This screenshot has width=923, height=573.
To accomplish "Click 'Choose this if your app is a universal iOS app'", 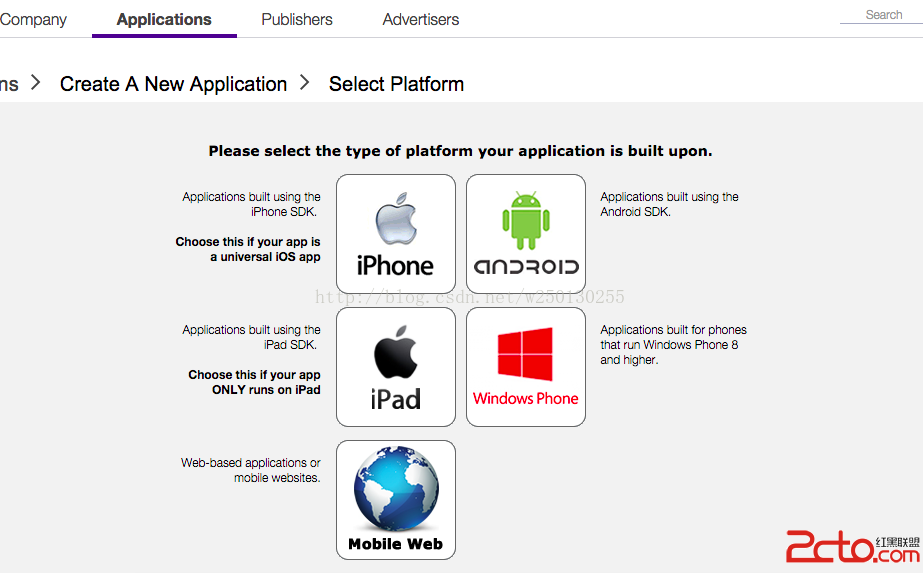I will 248,249.
